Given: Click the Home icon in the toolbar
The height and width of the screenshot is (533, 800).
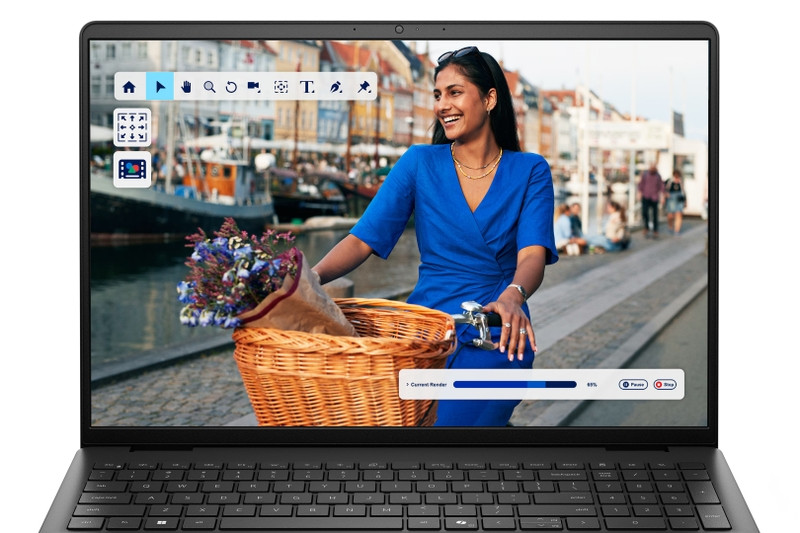Looking at the screenshot, I should (x=129, y=87).
